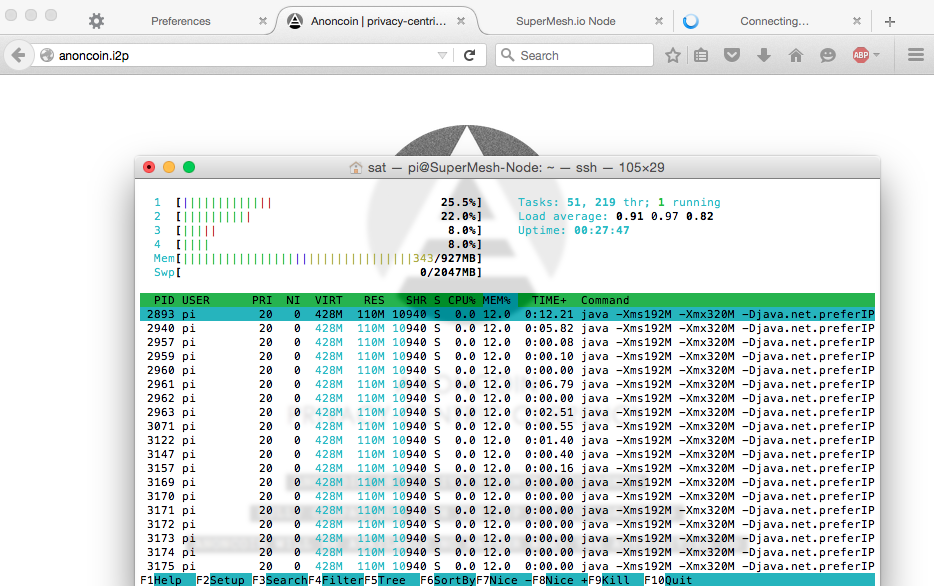Close the SuperMesh.io Node tab
Image resolution: width=934 pixels, height=586 pixels.
[x=659, y=21]
